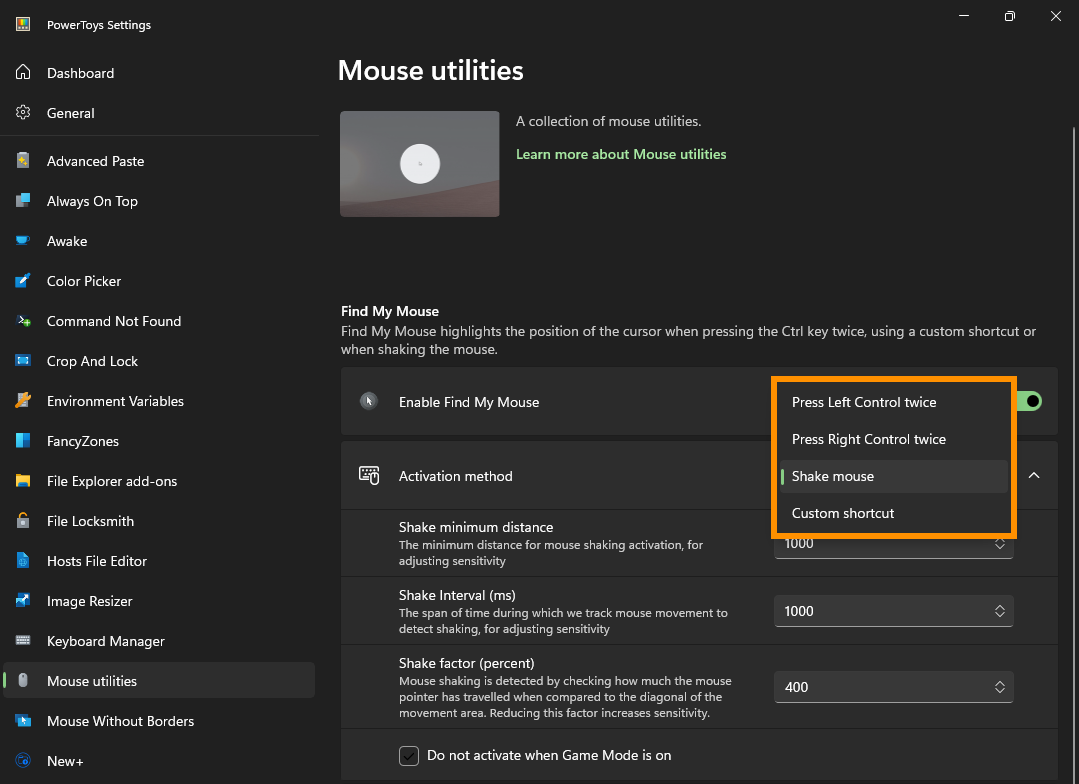Select the Awake coffee cup icon
The image size is (1079, 784).
pos(23,240)
